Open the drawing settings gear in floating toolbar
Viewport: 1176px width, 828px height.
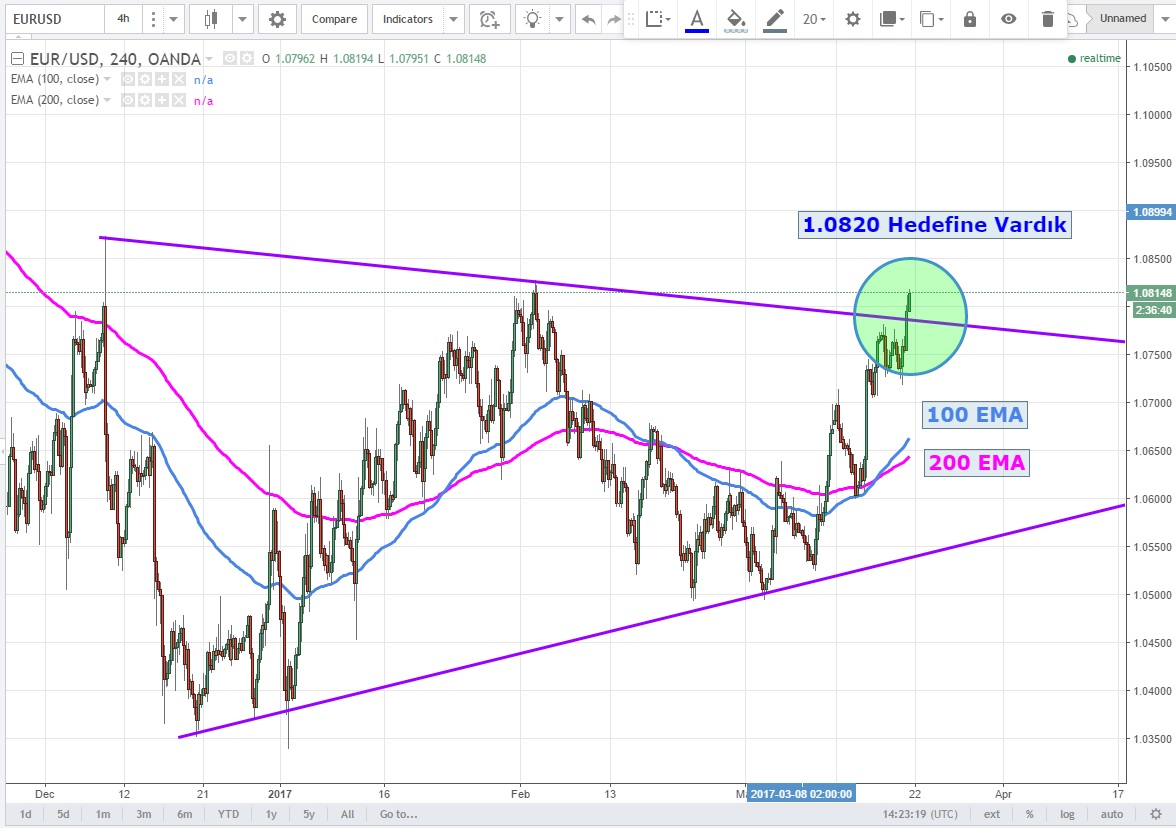tap(852, 19)
